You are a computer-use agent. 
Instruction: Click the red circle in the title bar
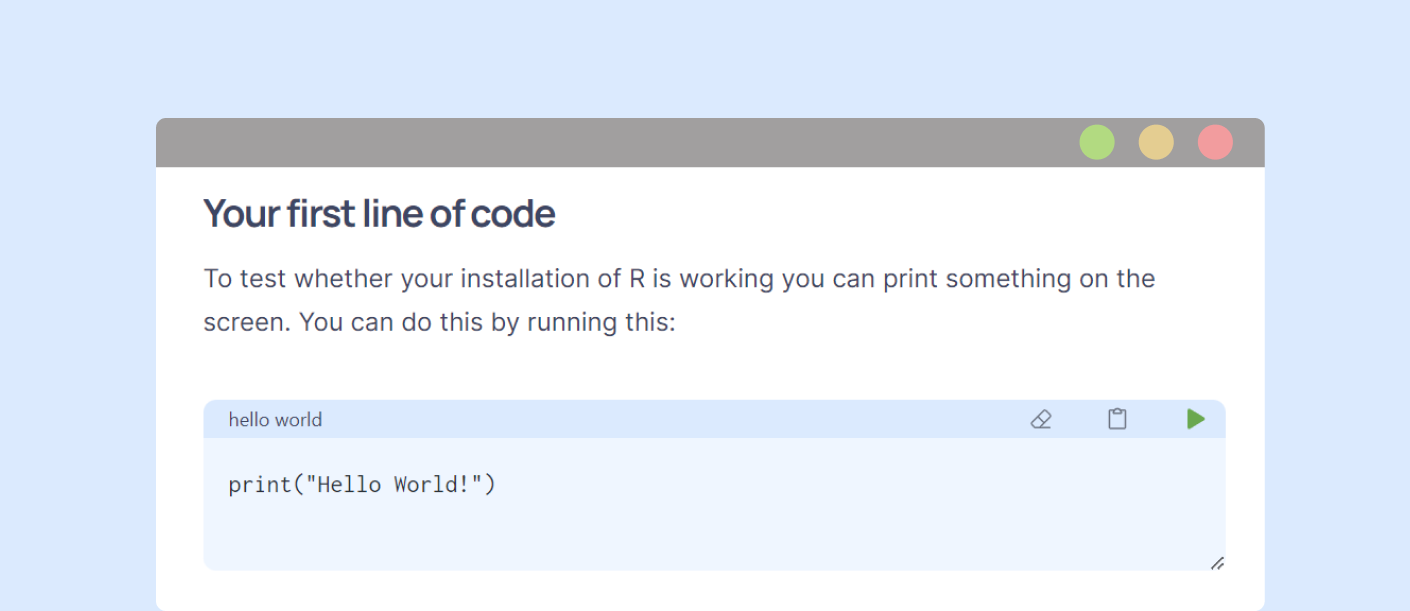tap(1215, 142)
